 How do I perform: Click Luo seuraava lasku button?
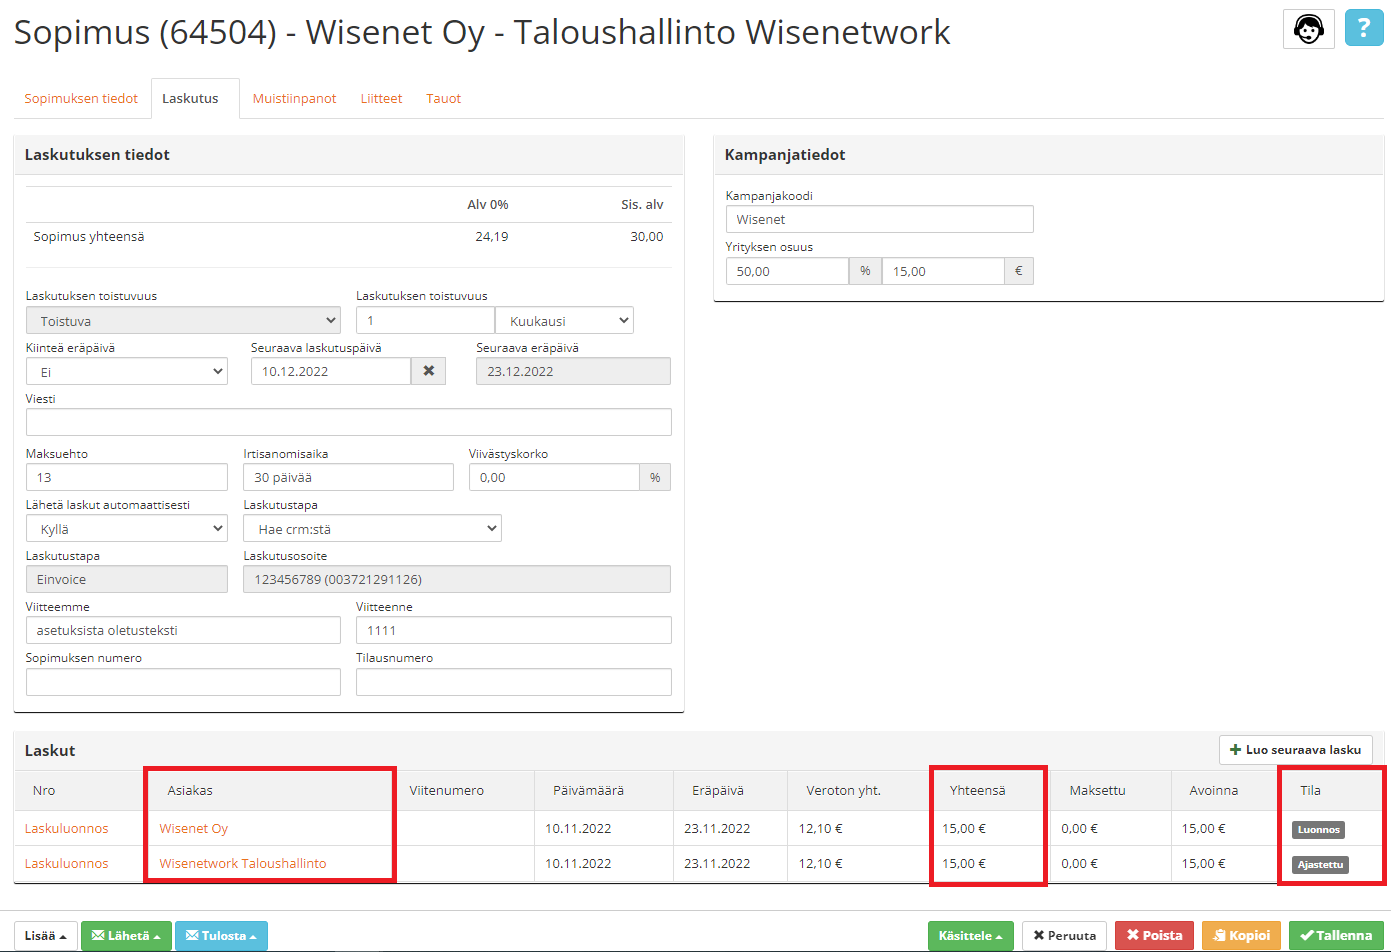[x=1295, y=749]
